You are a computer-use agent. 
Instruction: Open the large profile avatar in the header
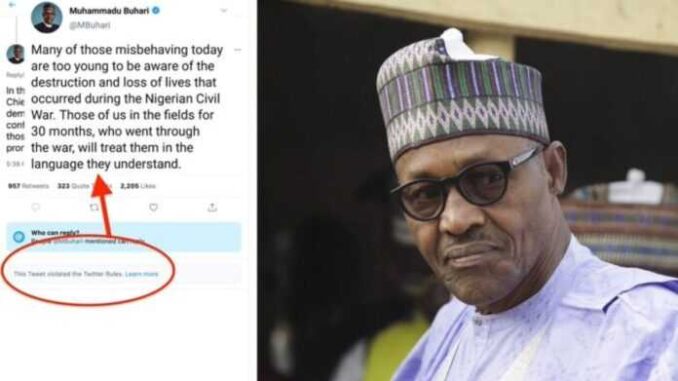47,17
